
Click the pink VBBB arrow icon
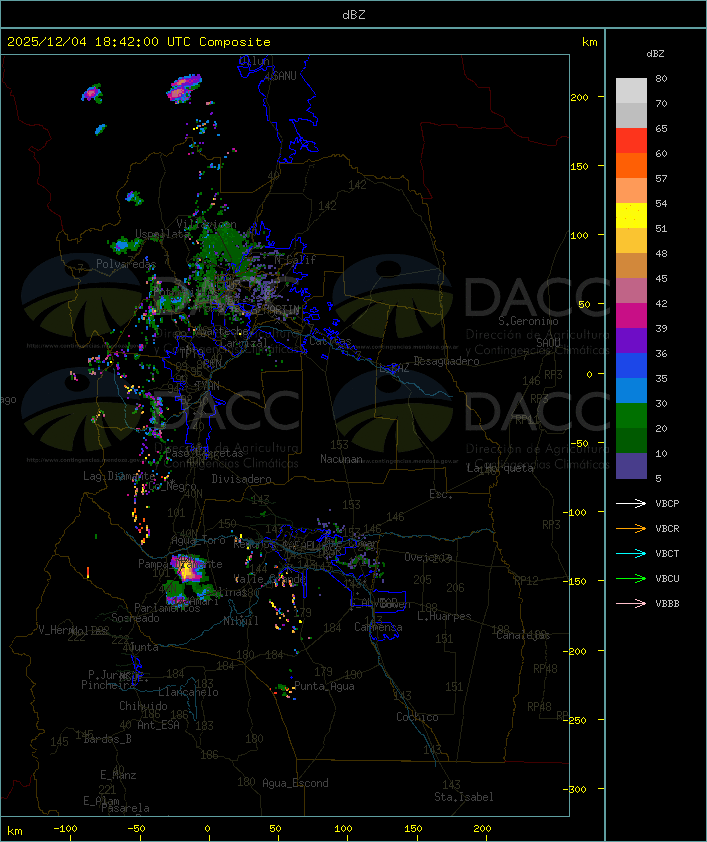point(631,604)
